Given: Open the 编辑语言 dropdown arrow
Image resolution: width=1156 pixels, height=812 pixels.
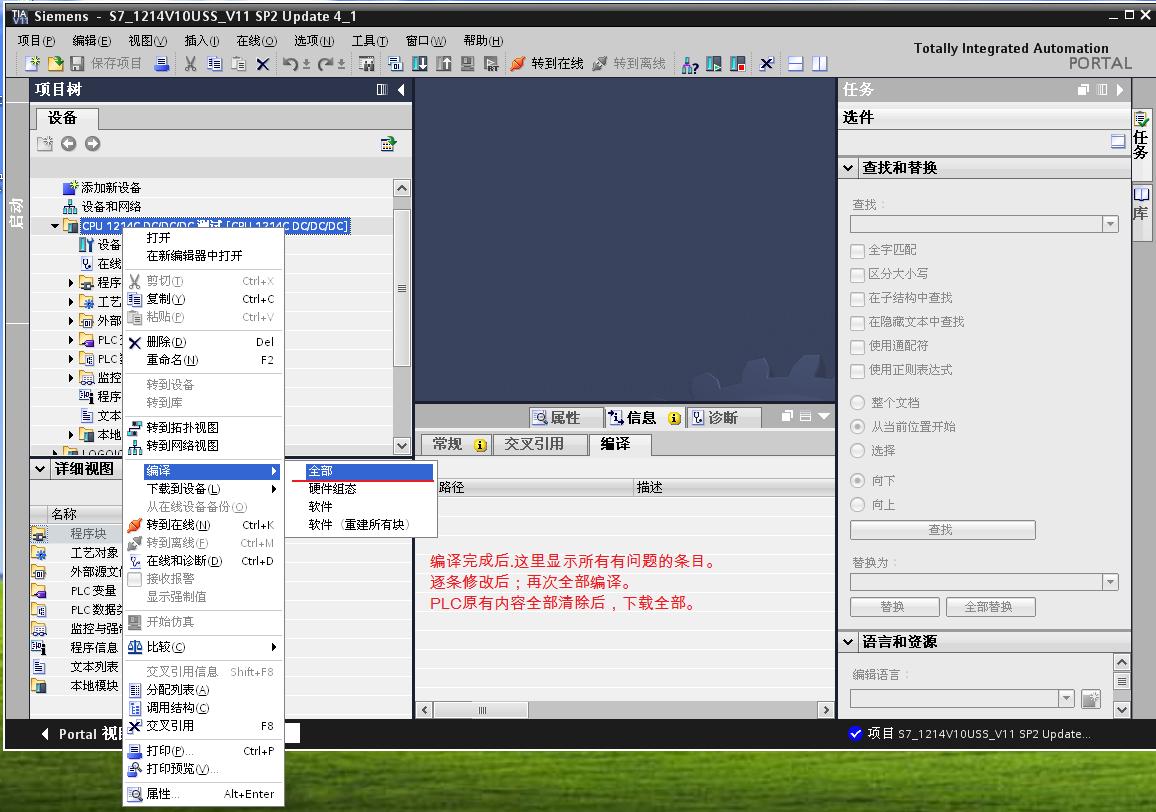Looking at the screenshot, I should (x=1066, y=698).
